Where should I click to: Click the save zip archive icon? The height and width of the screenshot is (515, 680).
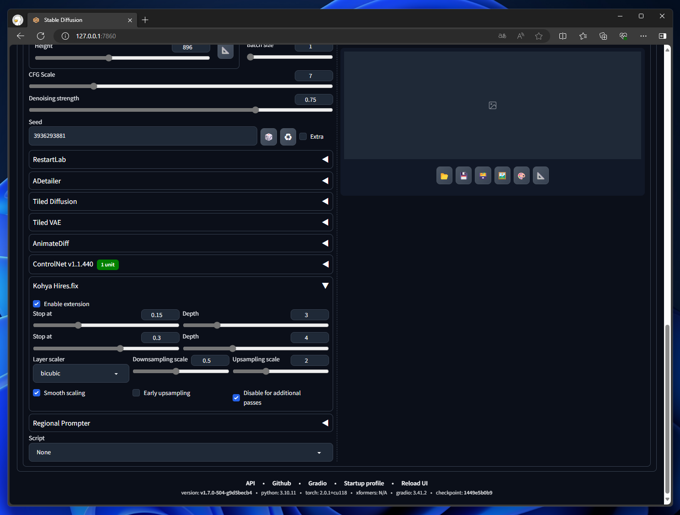click(x=483, y=176)
